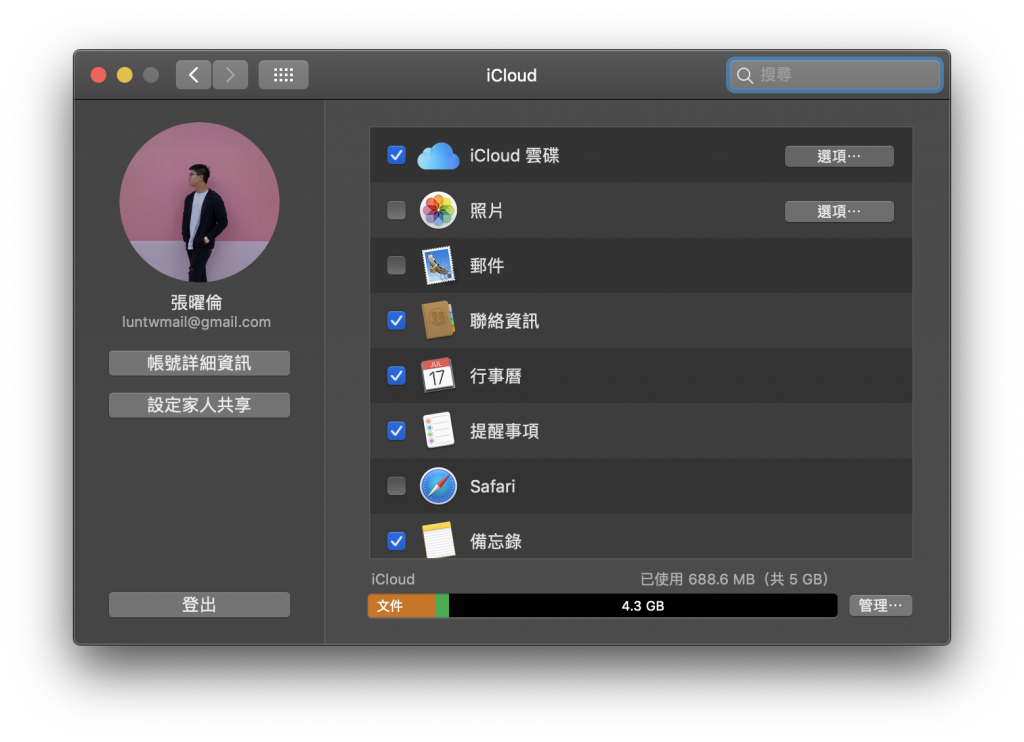Click the Safari text label

pyautogui.click(x=492, y=487)
